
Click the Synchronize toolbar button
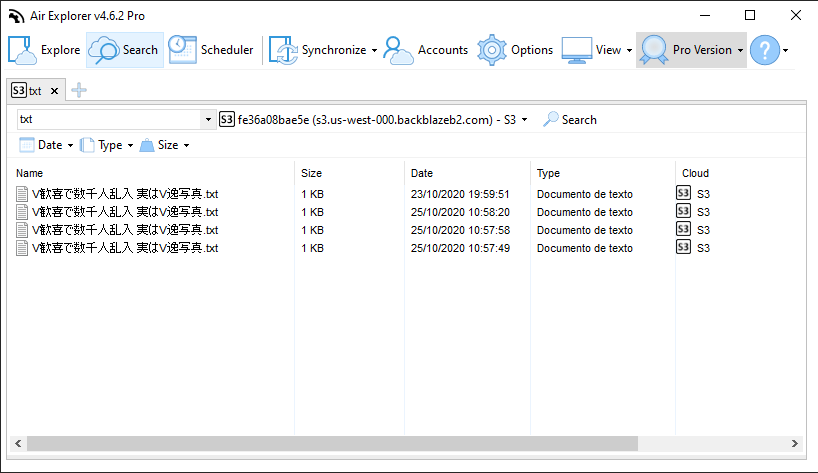point(317,50)
